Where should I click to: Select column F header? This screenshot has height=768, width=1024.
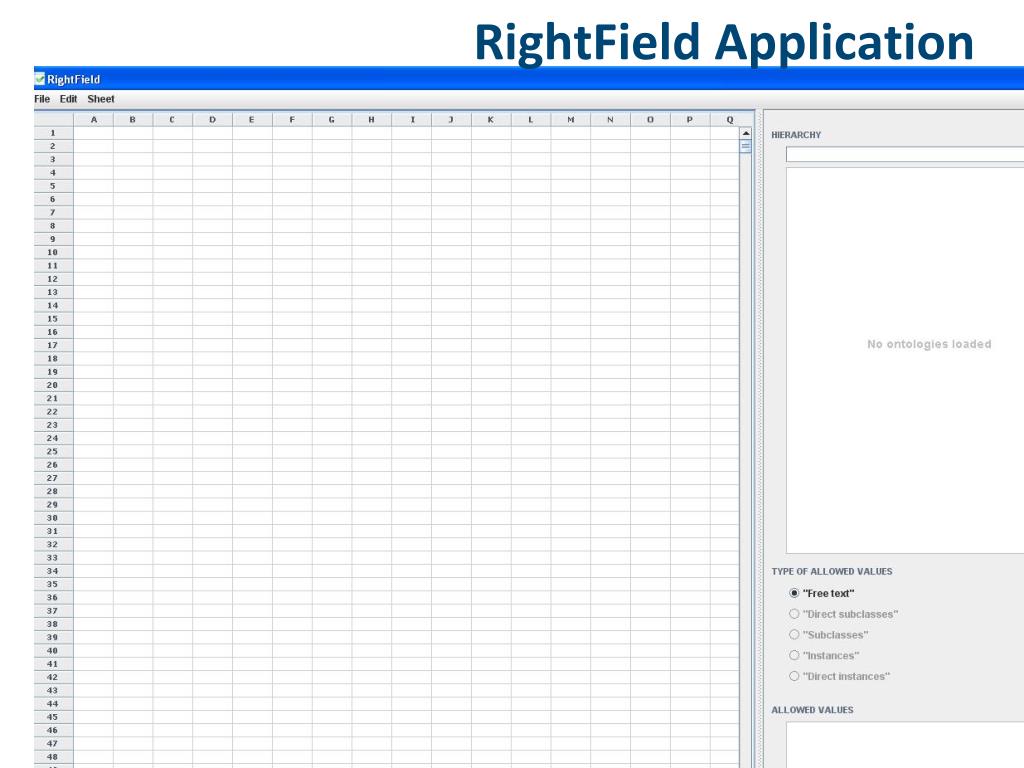click(x=292, y=120)
